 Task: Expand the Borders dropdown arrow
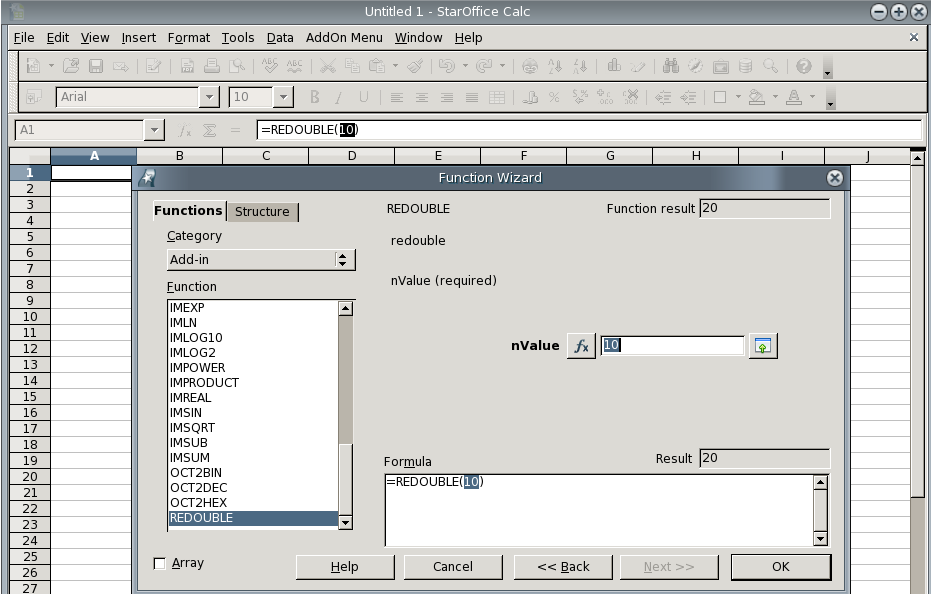[738, 97]
